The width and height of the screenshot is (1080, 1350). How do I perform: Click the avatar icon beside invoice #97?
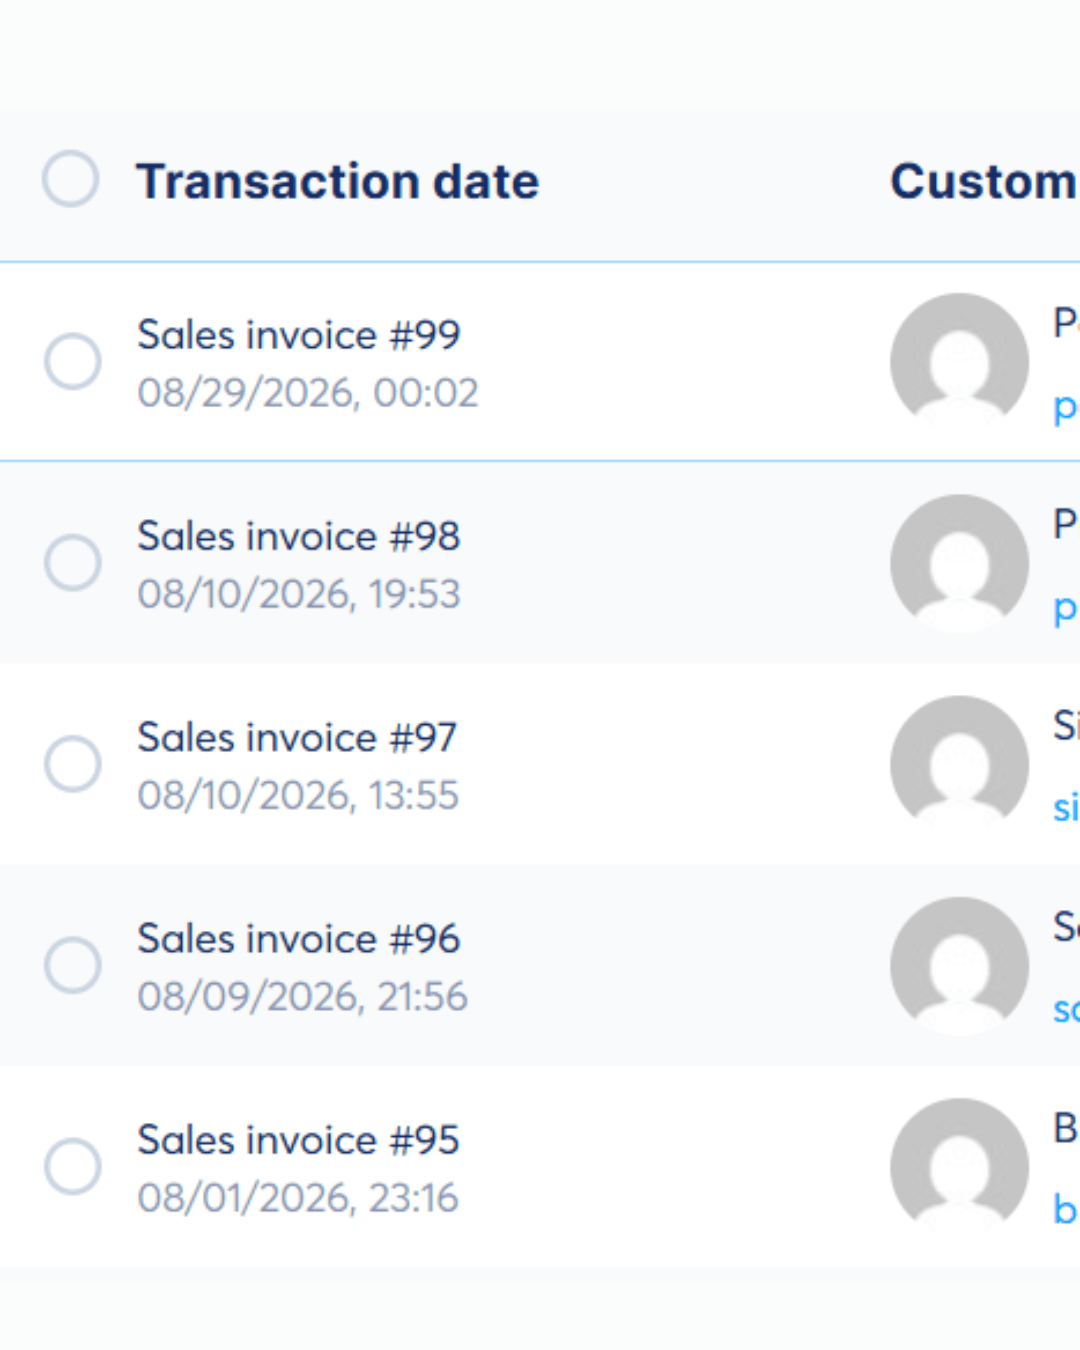[959, 764]
